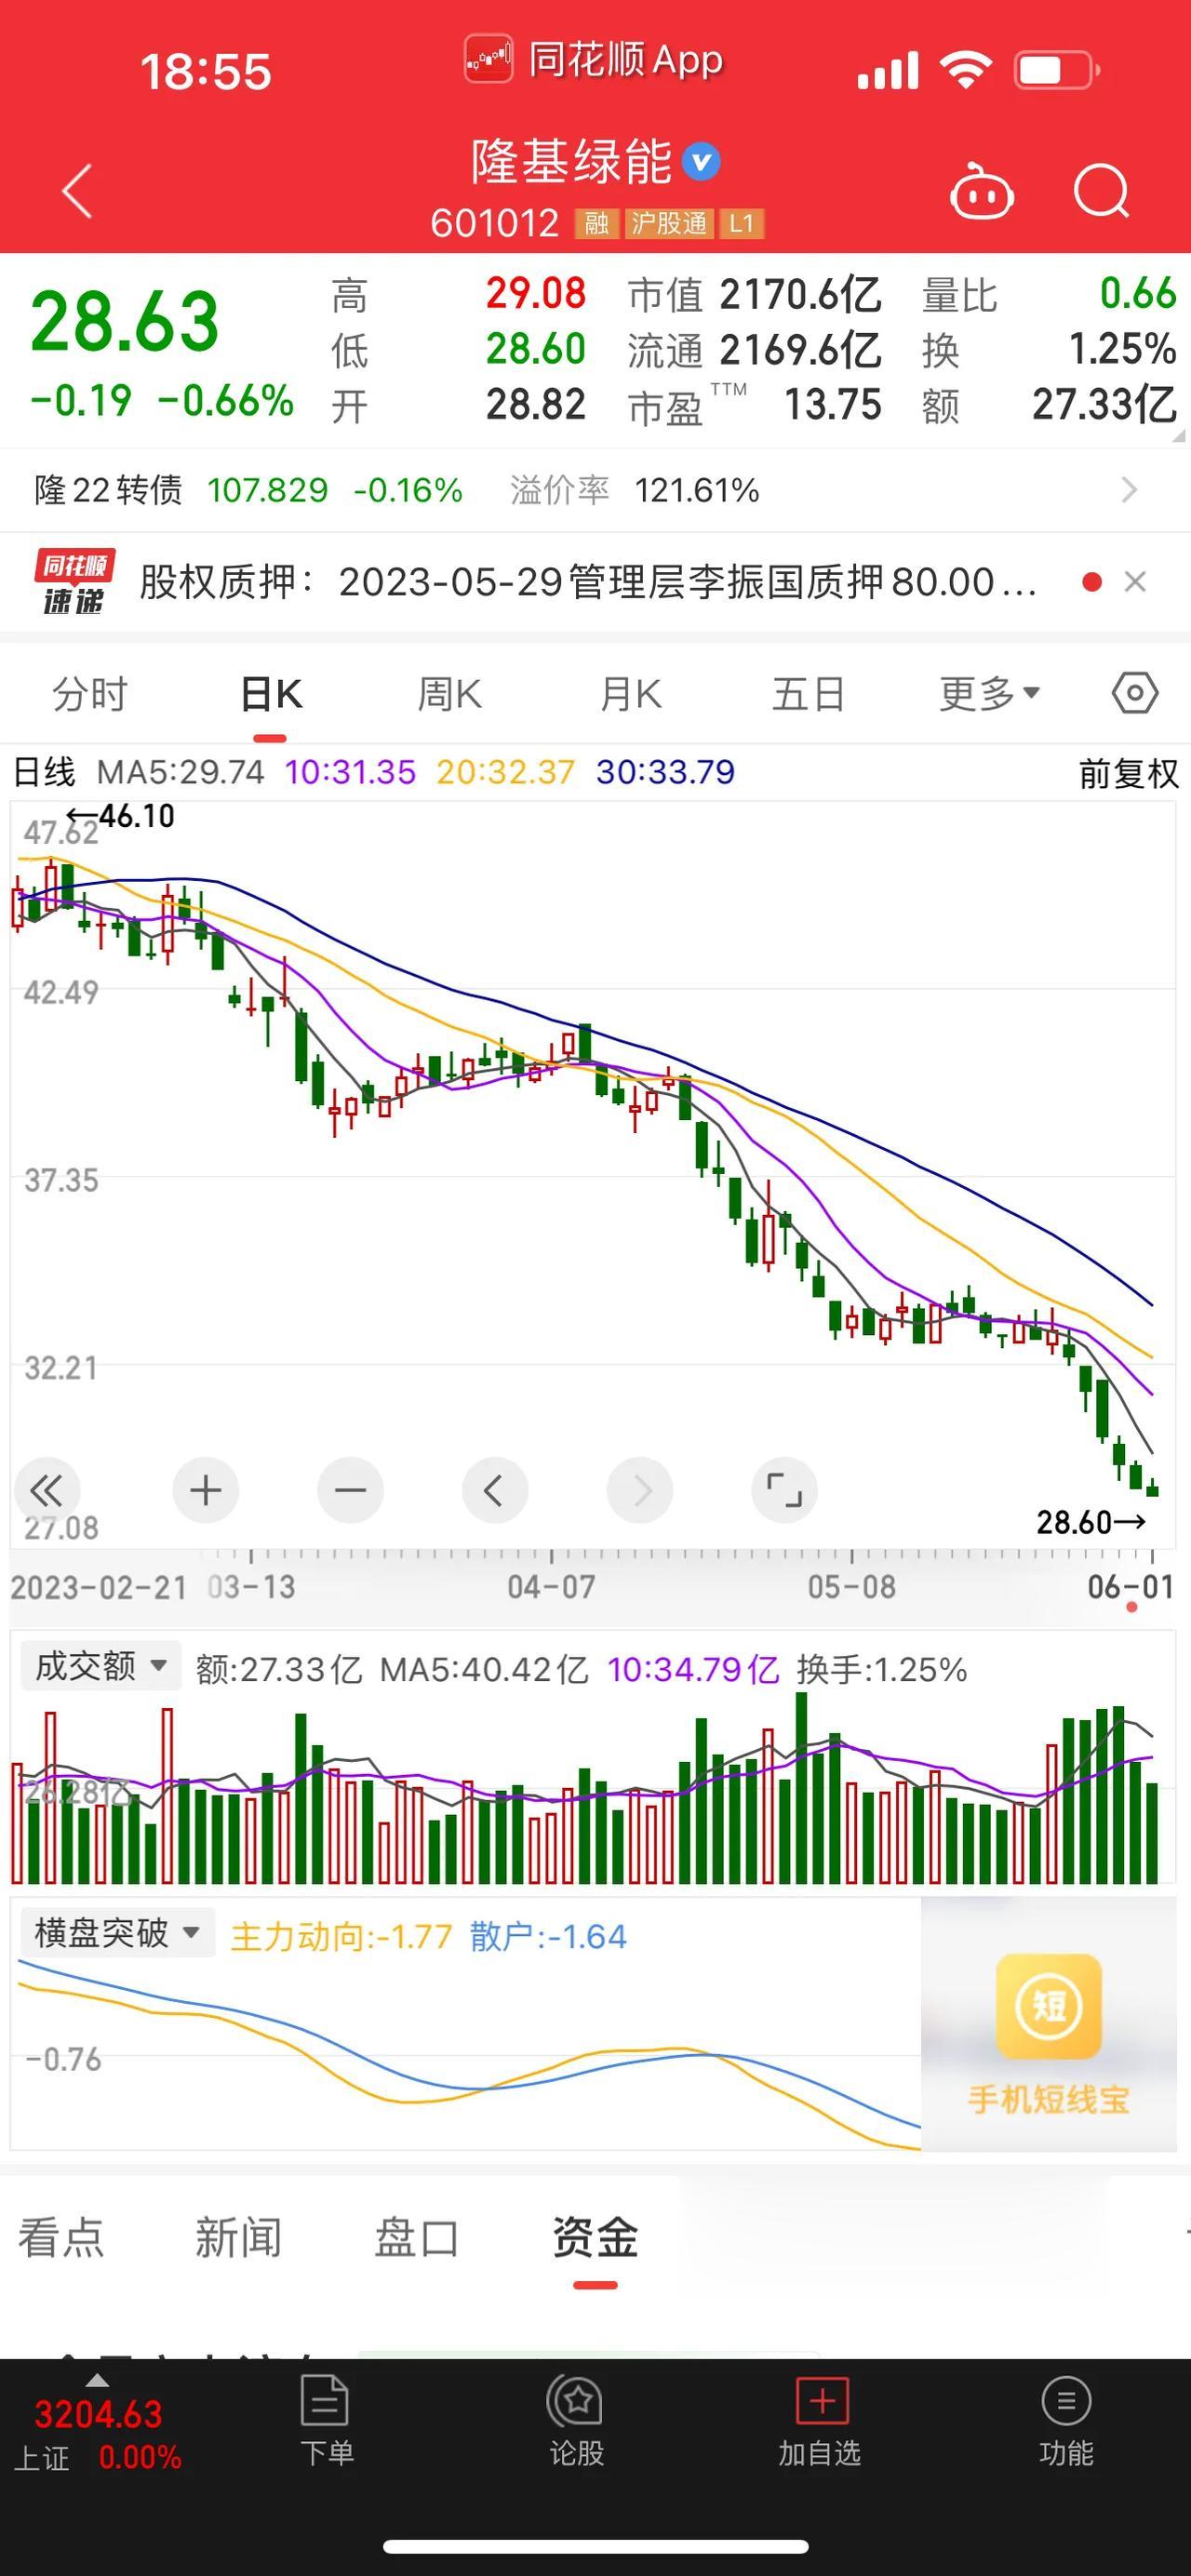Open chart settings hexagon icon

pos(1135,693)
